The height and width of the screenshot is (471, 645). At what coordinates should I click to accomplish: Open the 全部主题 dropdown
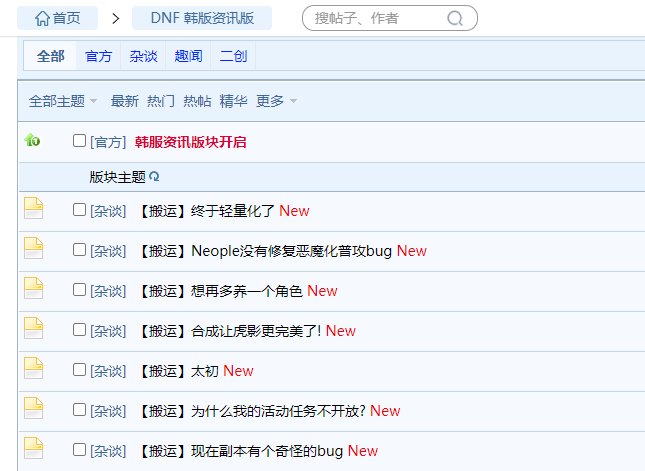(x=63, y=101)
